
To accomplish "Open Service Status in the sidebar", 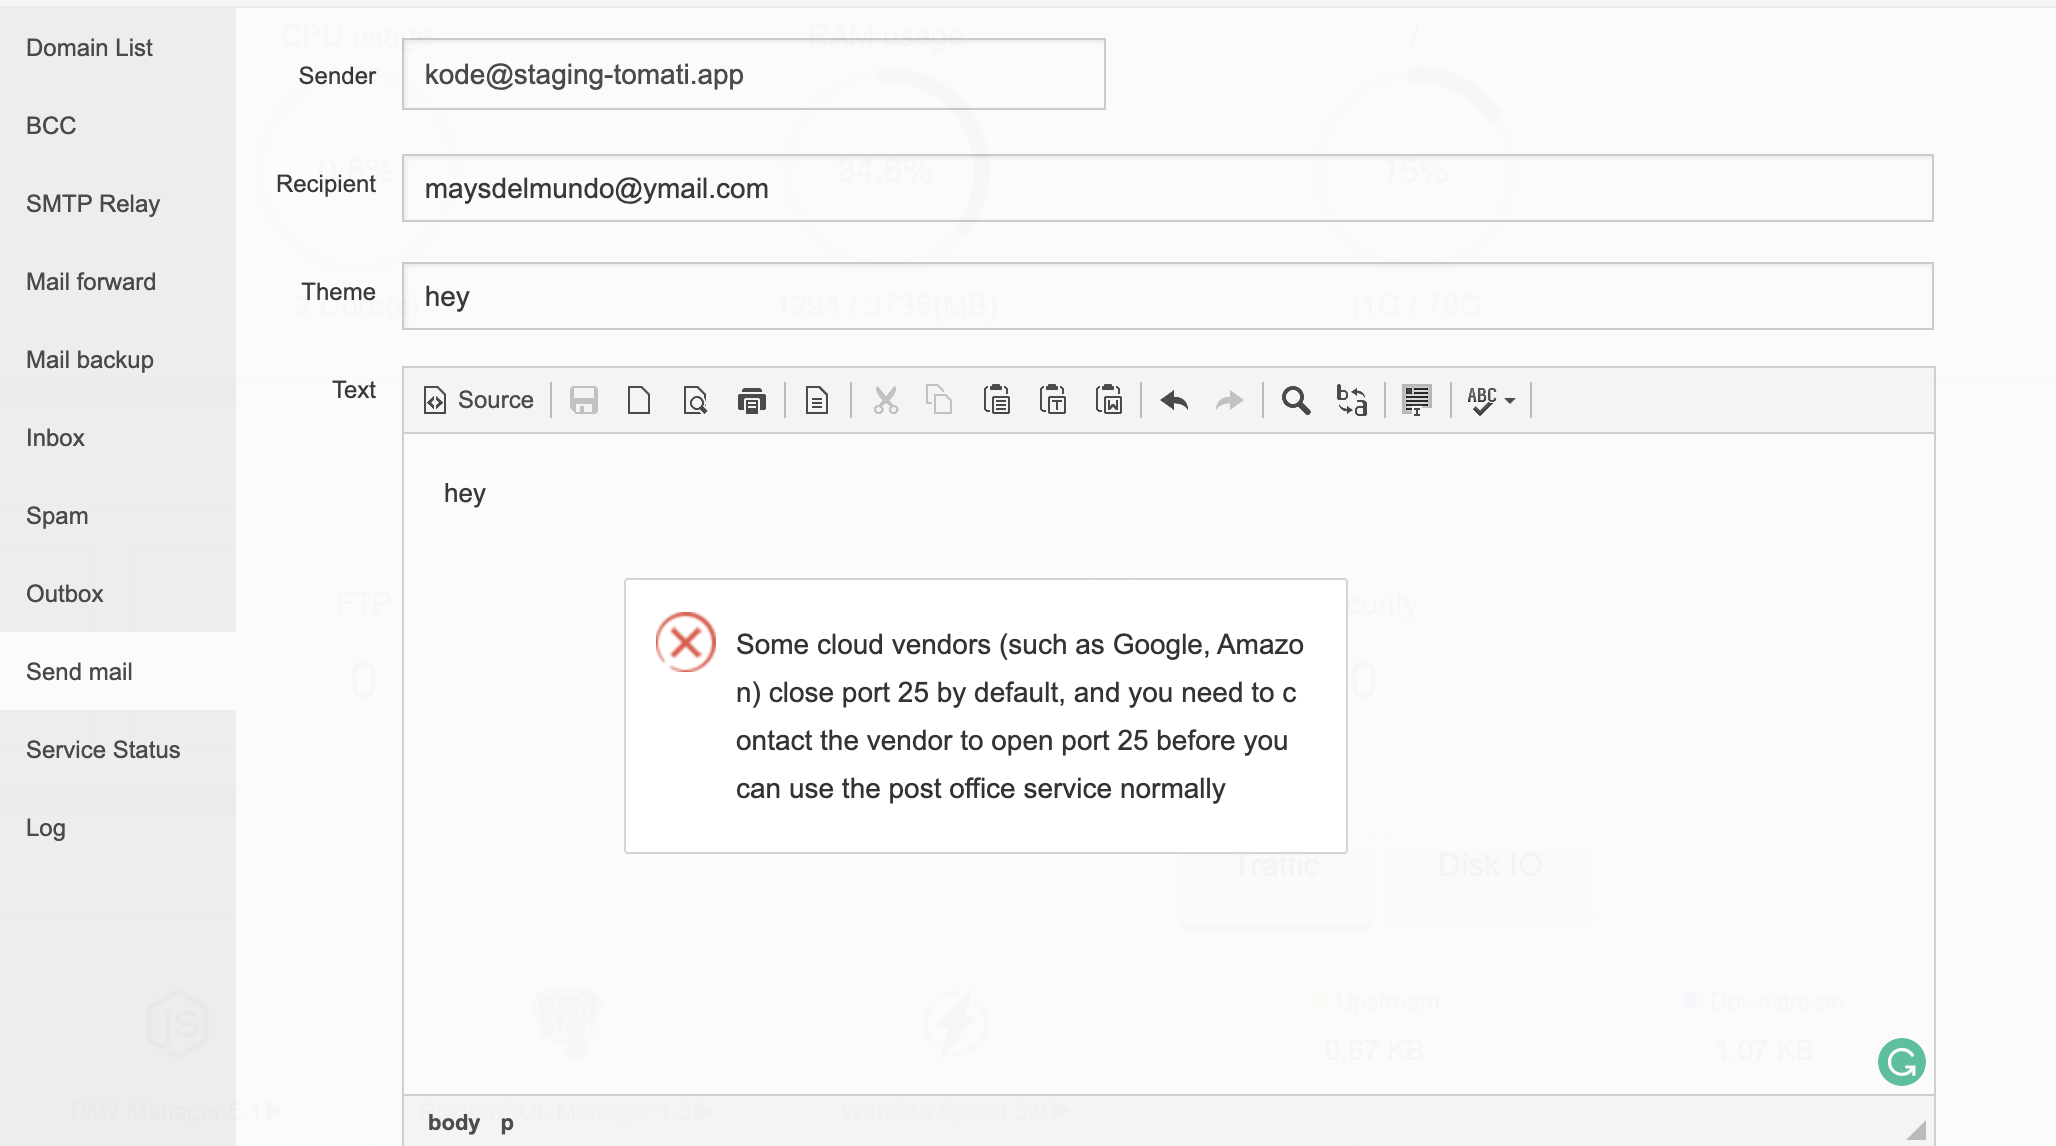I will 103,750.
